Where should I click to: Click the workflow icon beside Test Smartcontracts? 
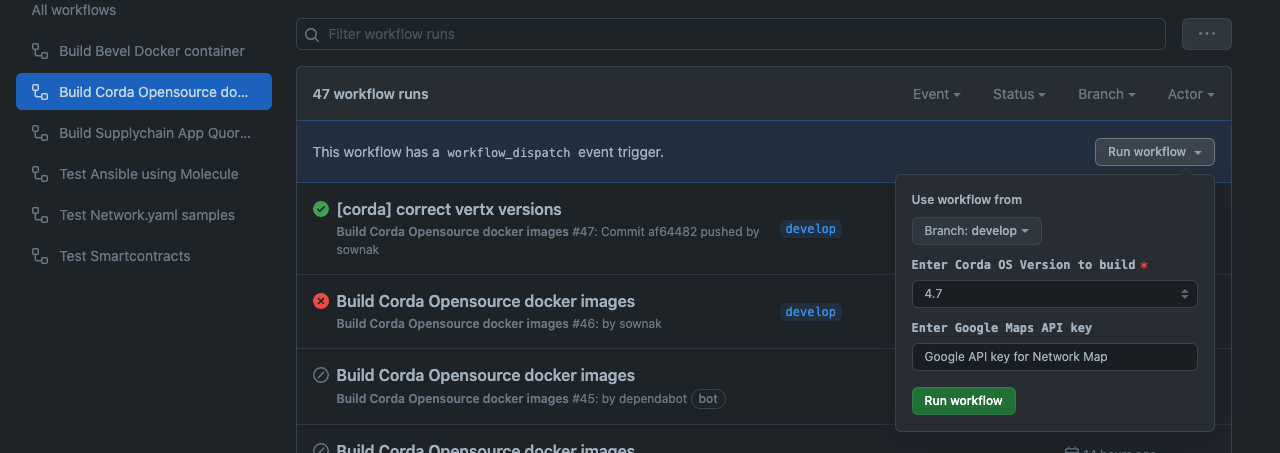(x=40, y=256)
